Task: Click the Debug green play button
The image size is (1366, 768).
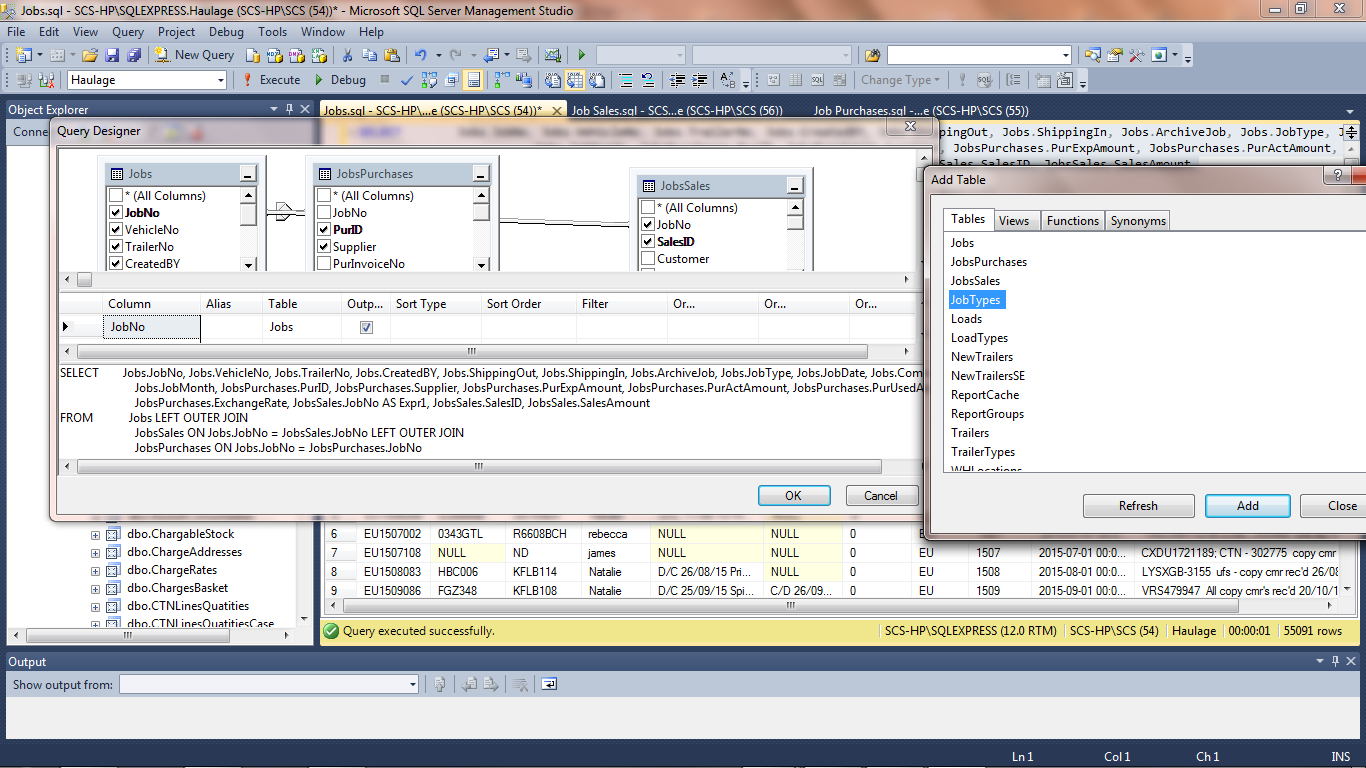Action: coord(340,80)
